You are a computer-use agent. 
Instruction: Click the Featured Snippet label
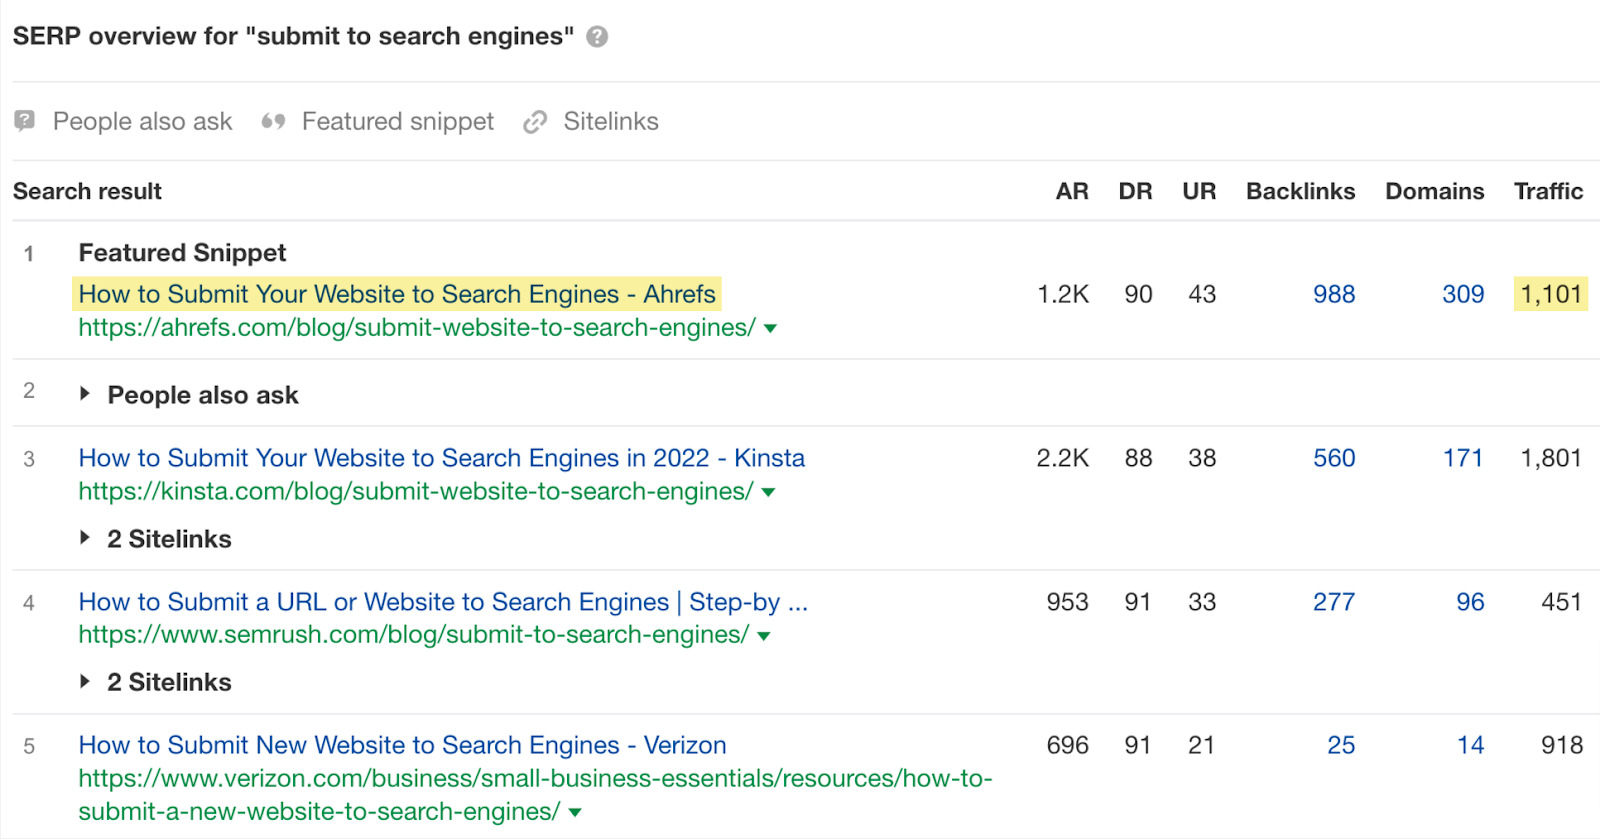point(182,252)
